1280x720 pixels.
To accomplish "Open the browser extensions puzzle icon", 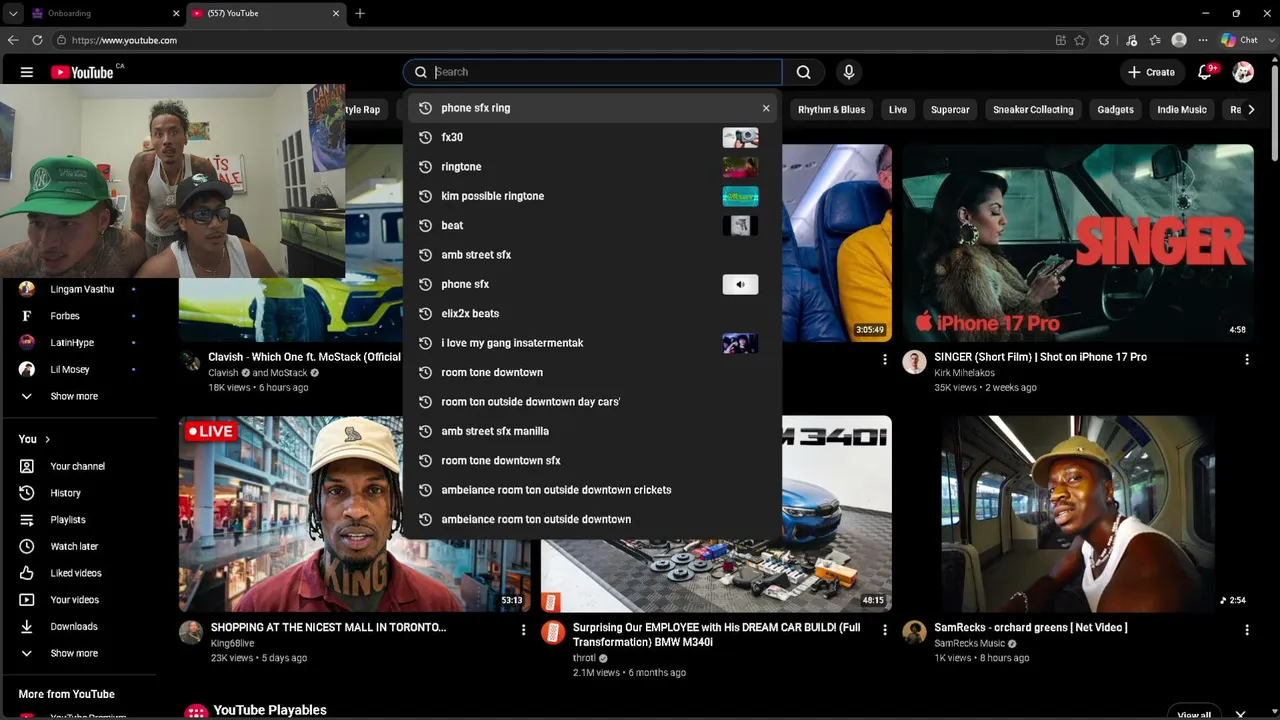I will pyautogui.click(x=1104, y=40).
